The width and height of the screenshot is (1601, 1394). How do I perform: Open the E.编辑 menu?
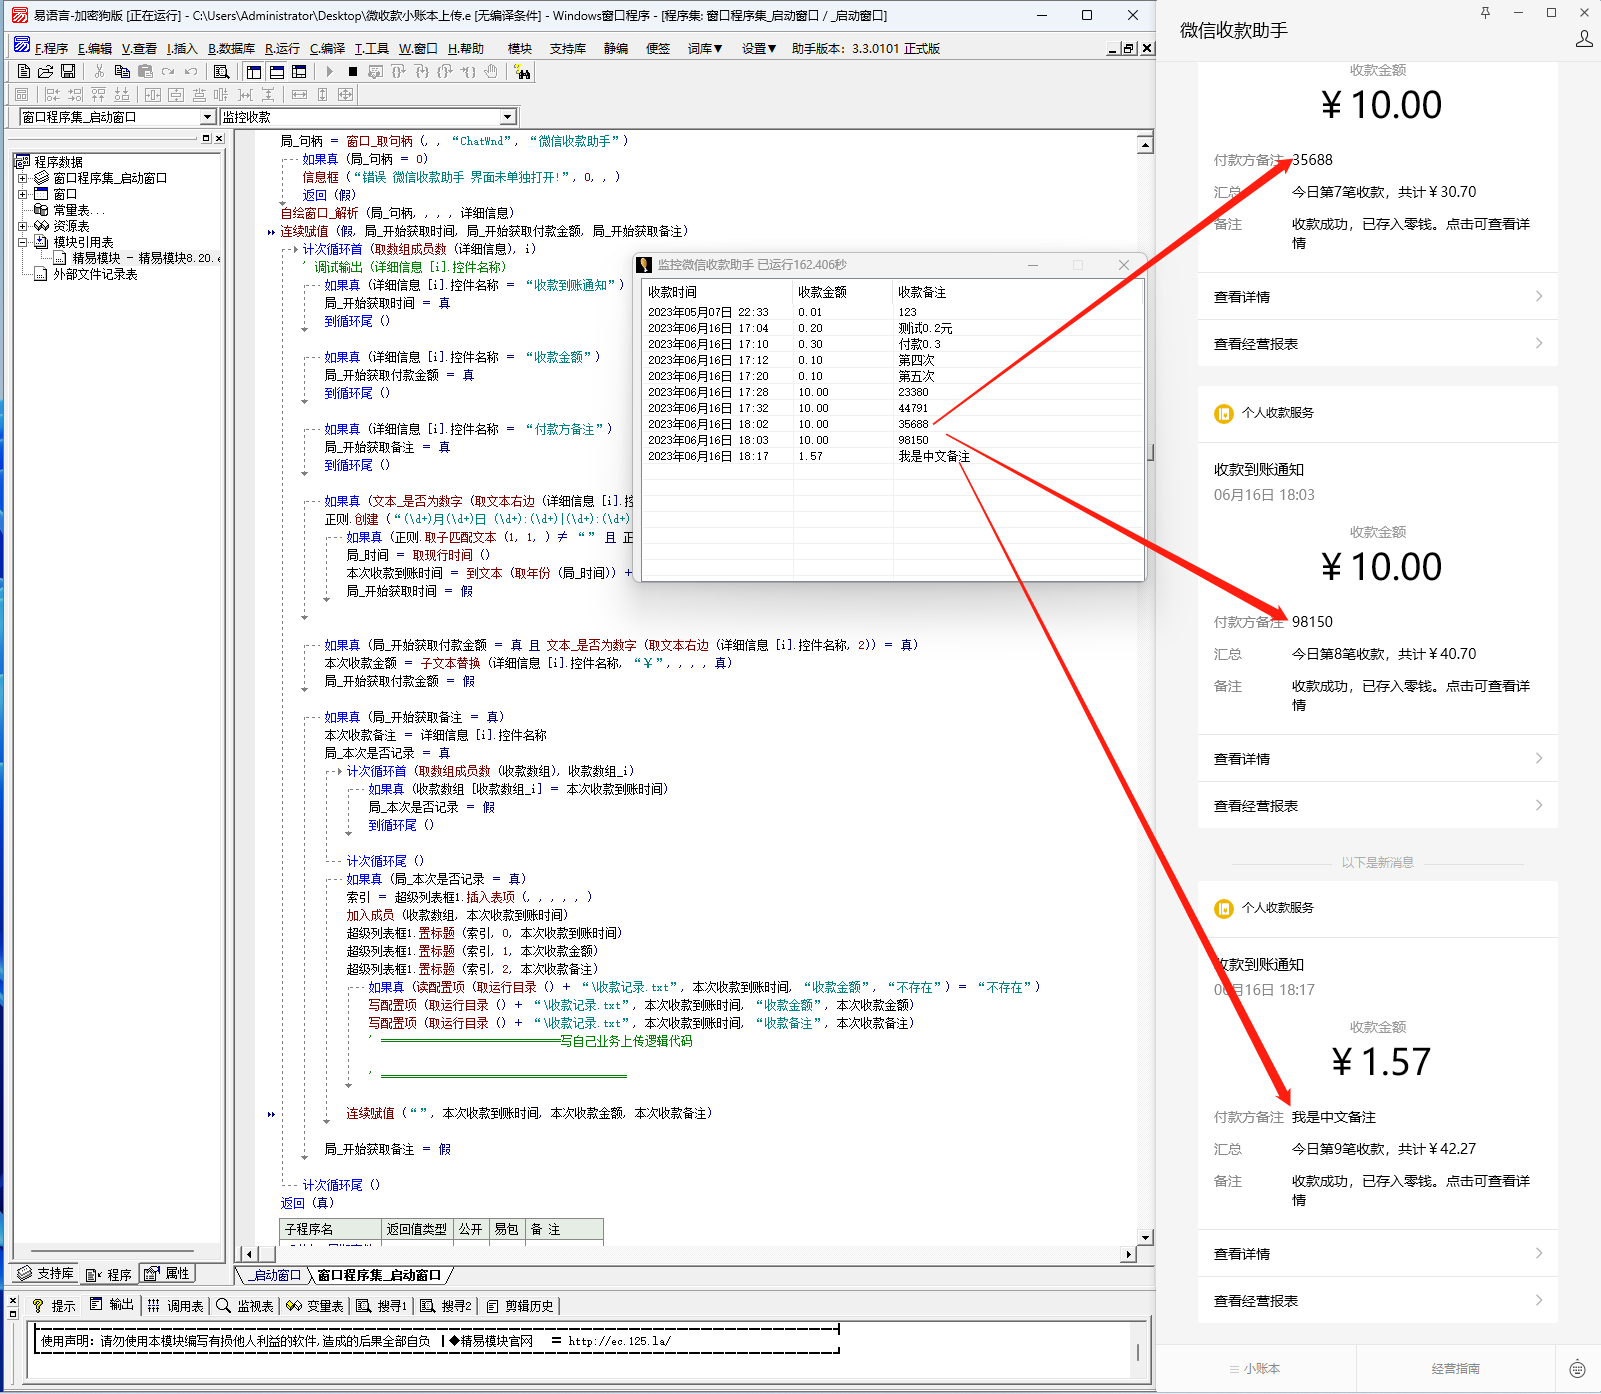tap(95, 48)
